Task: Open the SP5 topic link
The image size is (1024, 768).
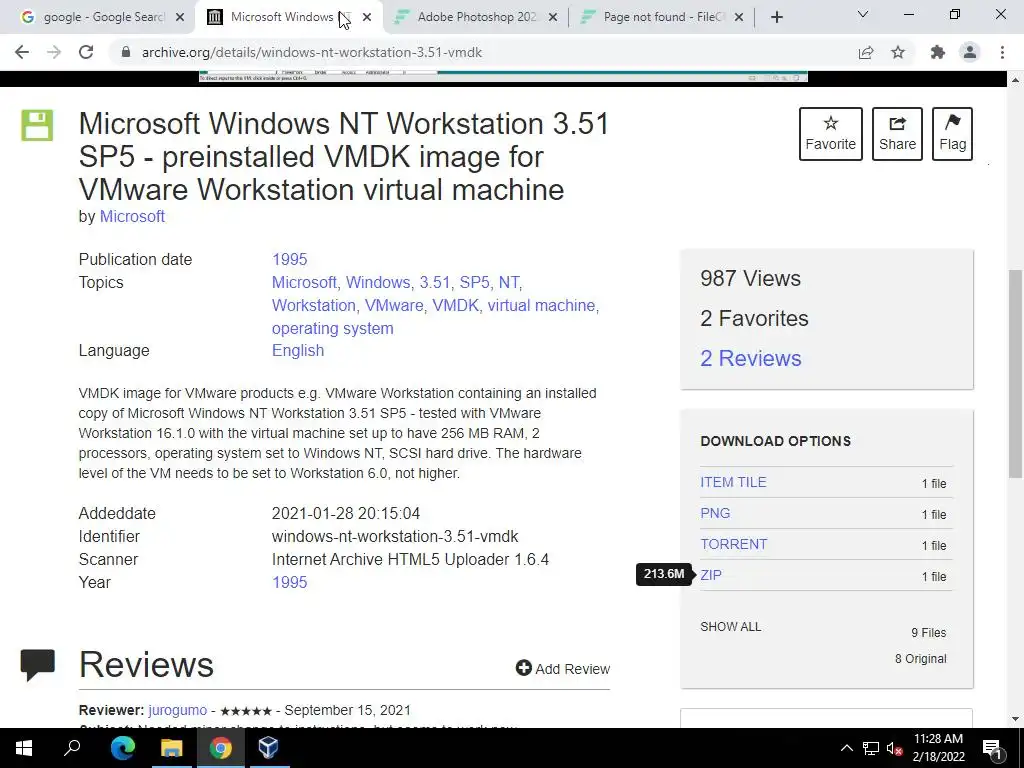Action: coord(475,283)
